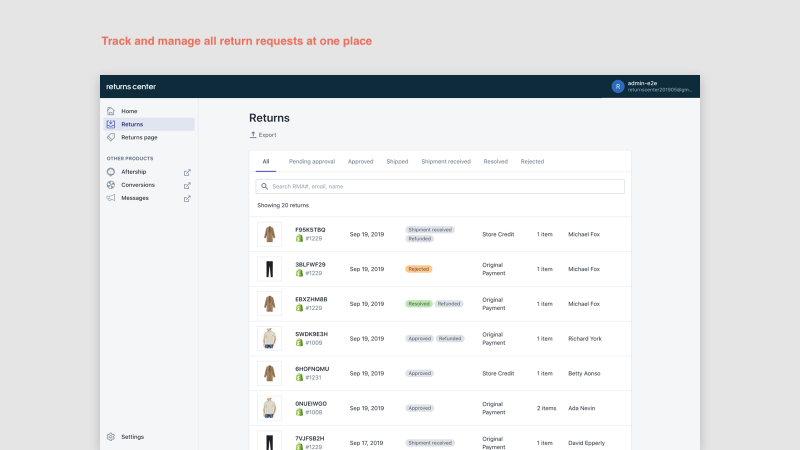
Task: Open pants thumbnail for return 38LFWF29
Action: (x=269, y=269)
